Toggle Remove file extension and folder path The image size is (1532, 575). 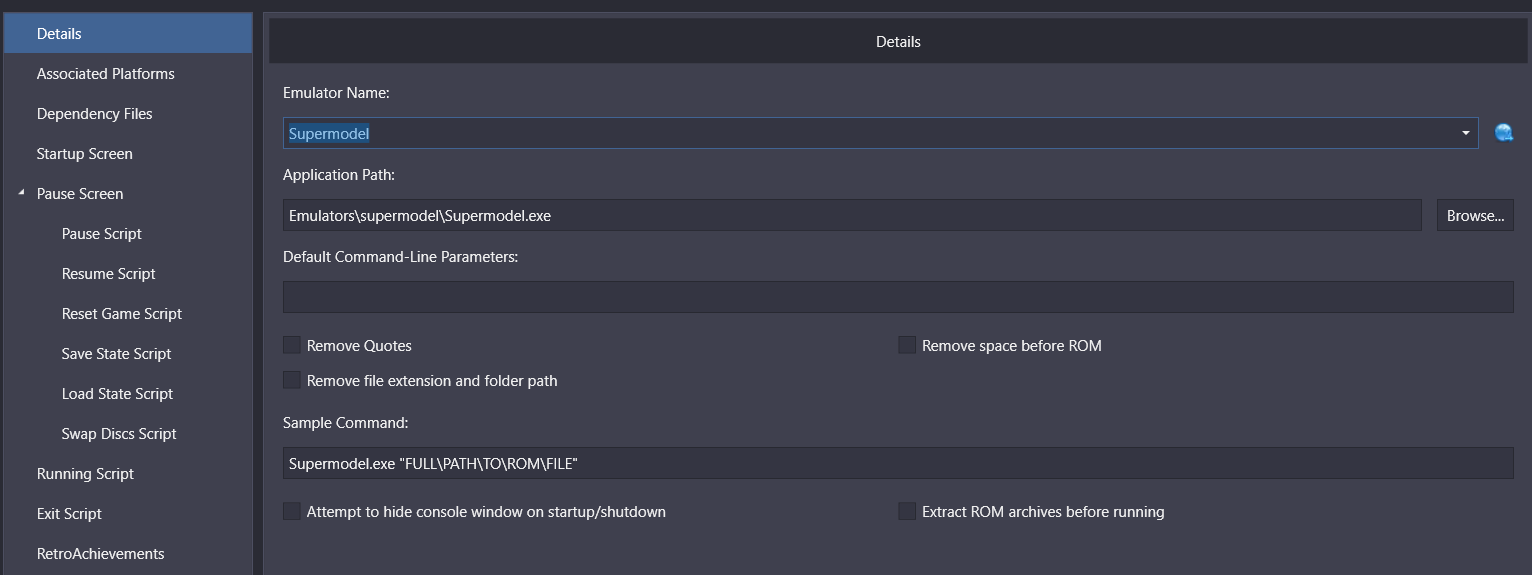pyautogui.click(x=292, y=380)
